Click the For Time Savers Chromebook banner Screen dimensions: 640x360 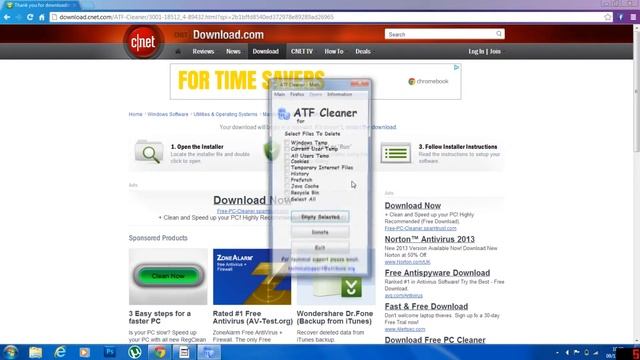[316, 81]
